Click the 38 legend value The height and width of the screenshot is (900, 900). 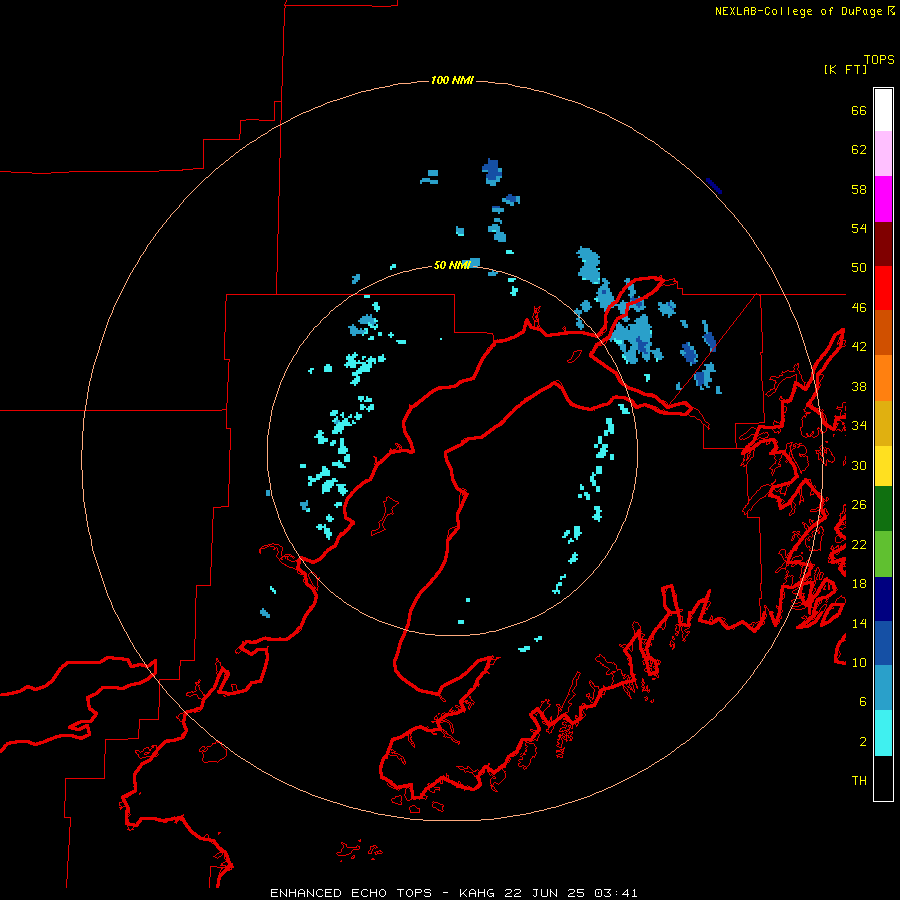pos(859,386)
